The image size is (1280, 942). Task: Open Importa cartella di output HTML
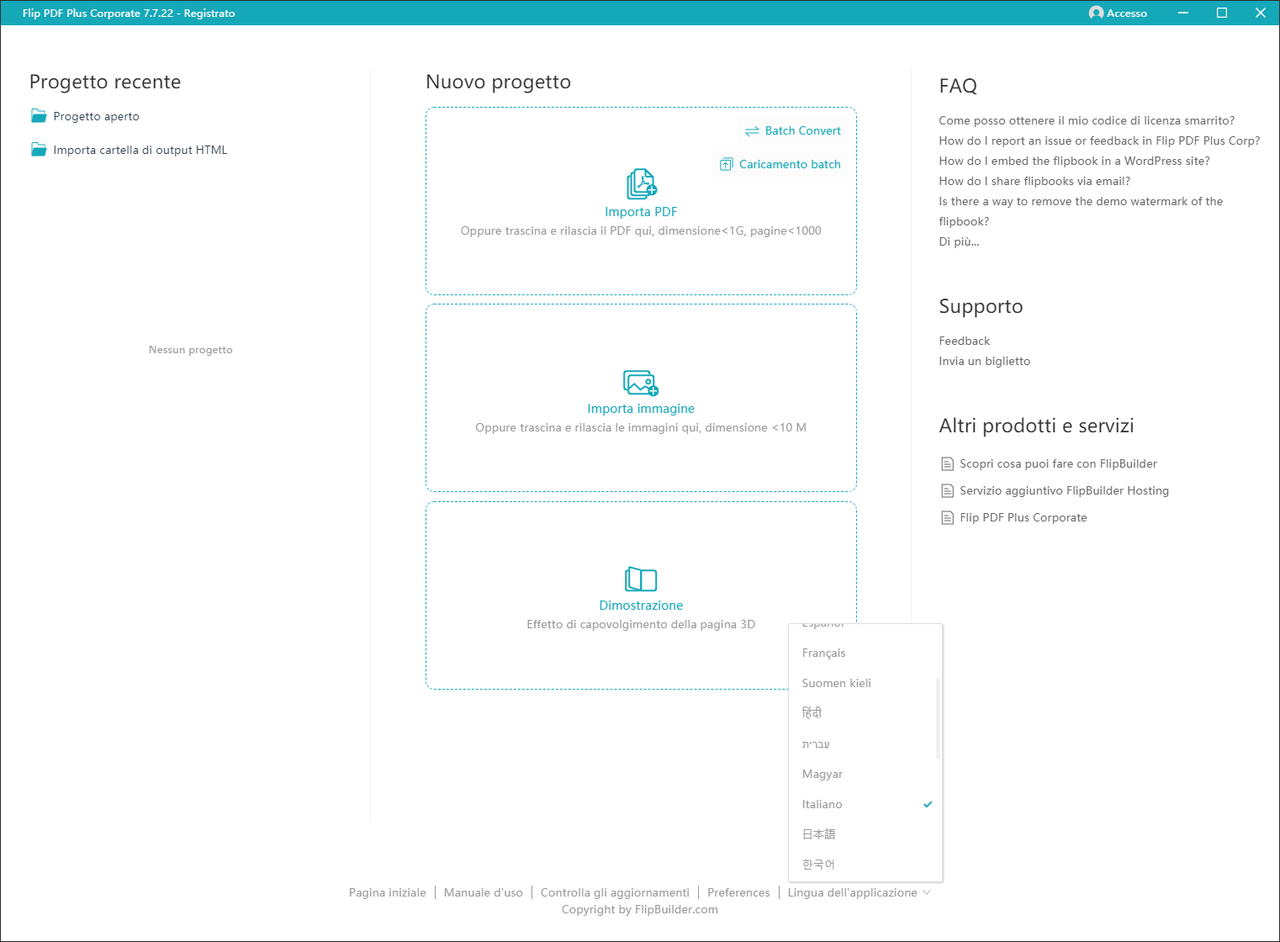coord(140,150)
